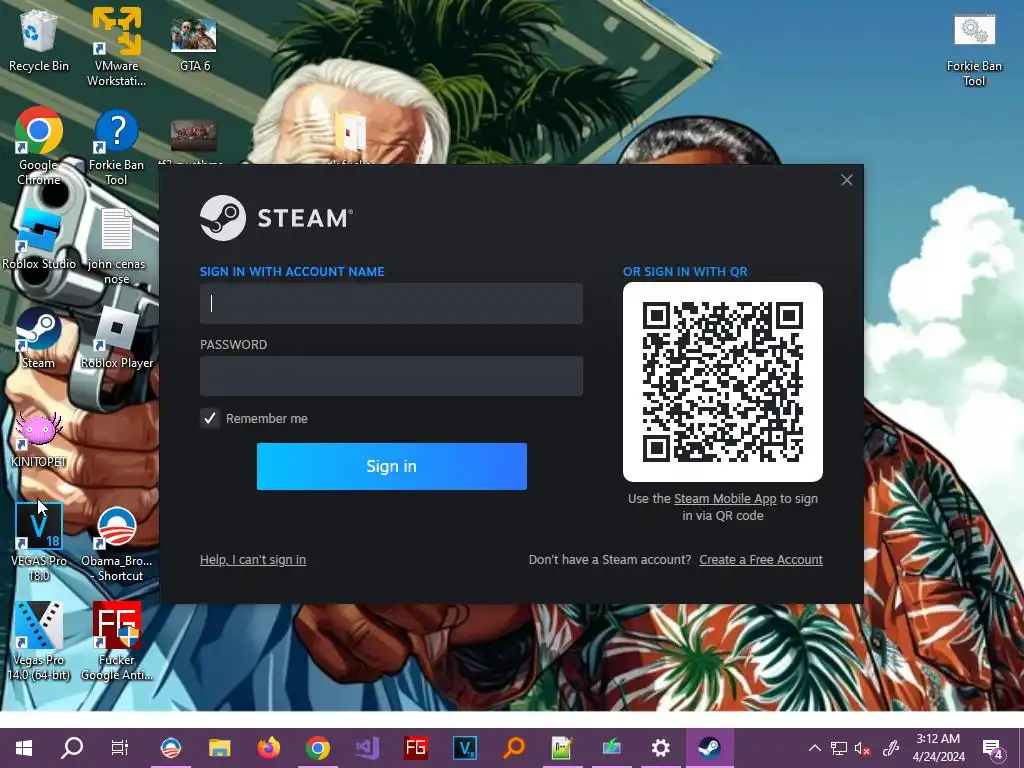Open the Steam app in the taskbar
Screen dimensions: 1024x768
pyautogui.click(x=709, y=747)
